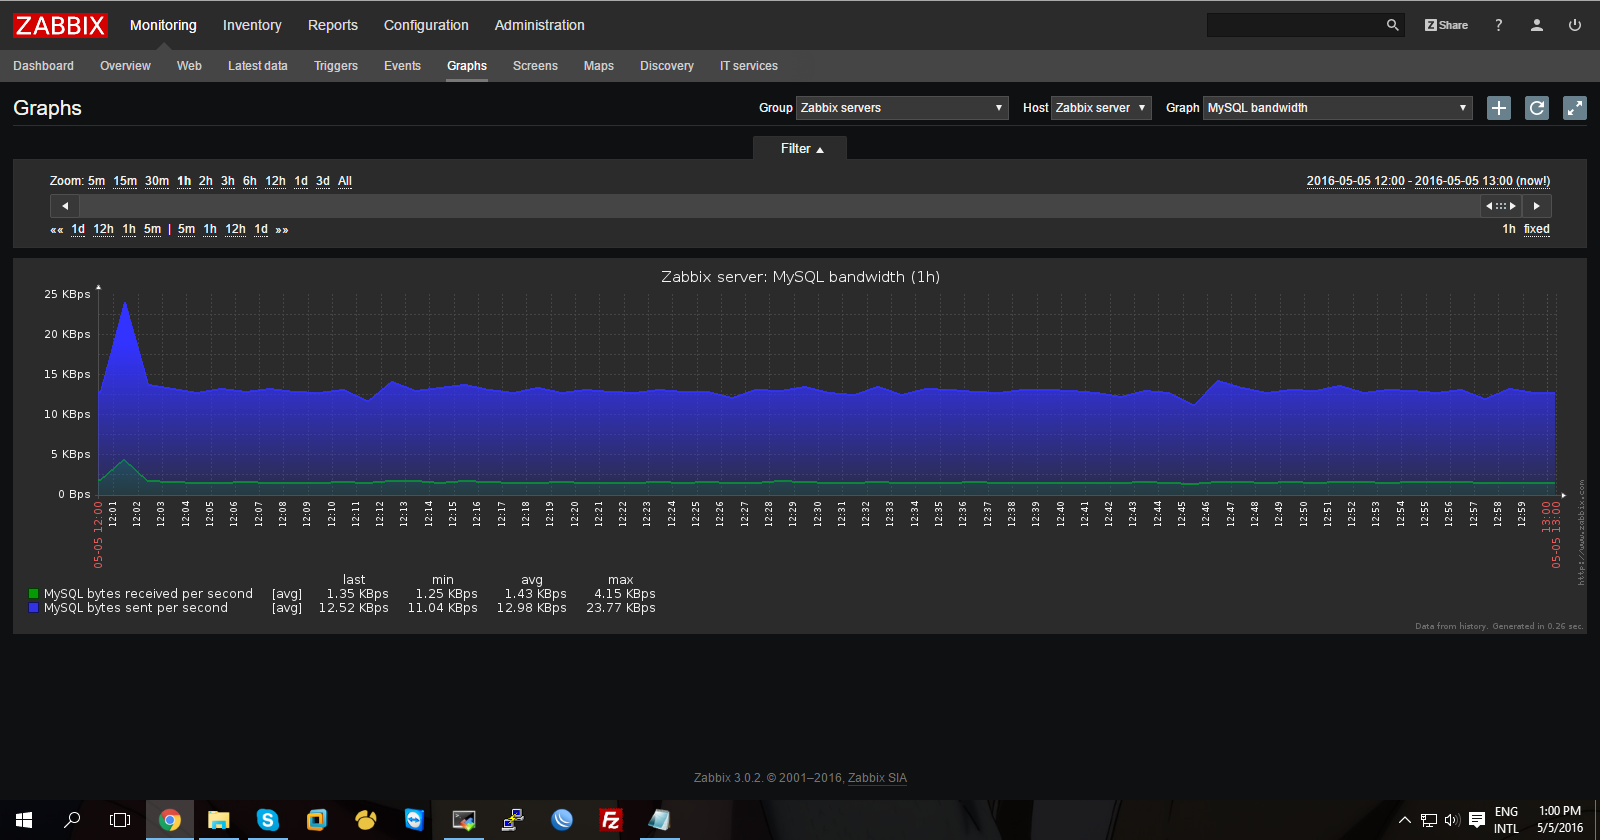Click the Zabbix SIA footer link
The width and height of the screenshot is (1600, 840).
[877, 778]
